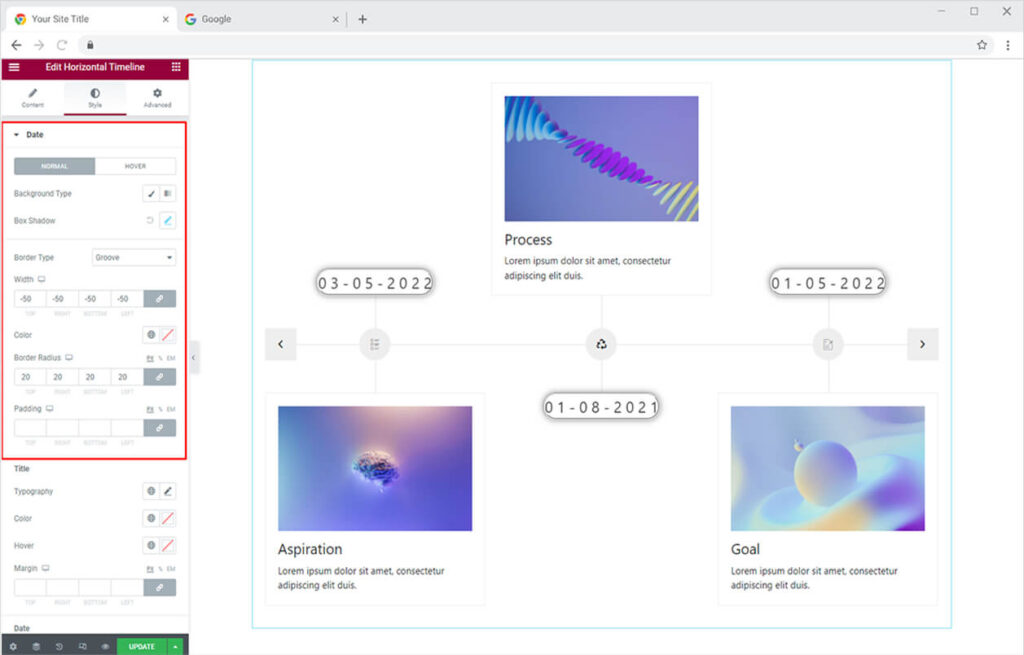Viewport: 1024px width, 655px height.
Task: Expand save options arrow beside Update
Action: pyautogui.click(x=177, y=646)
